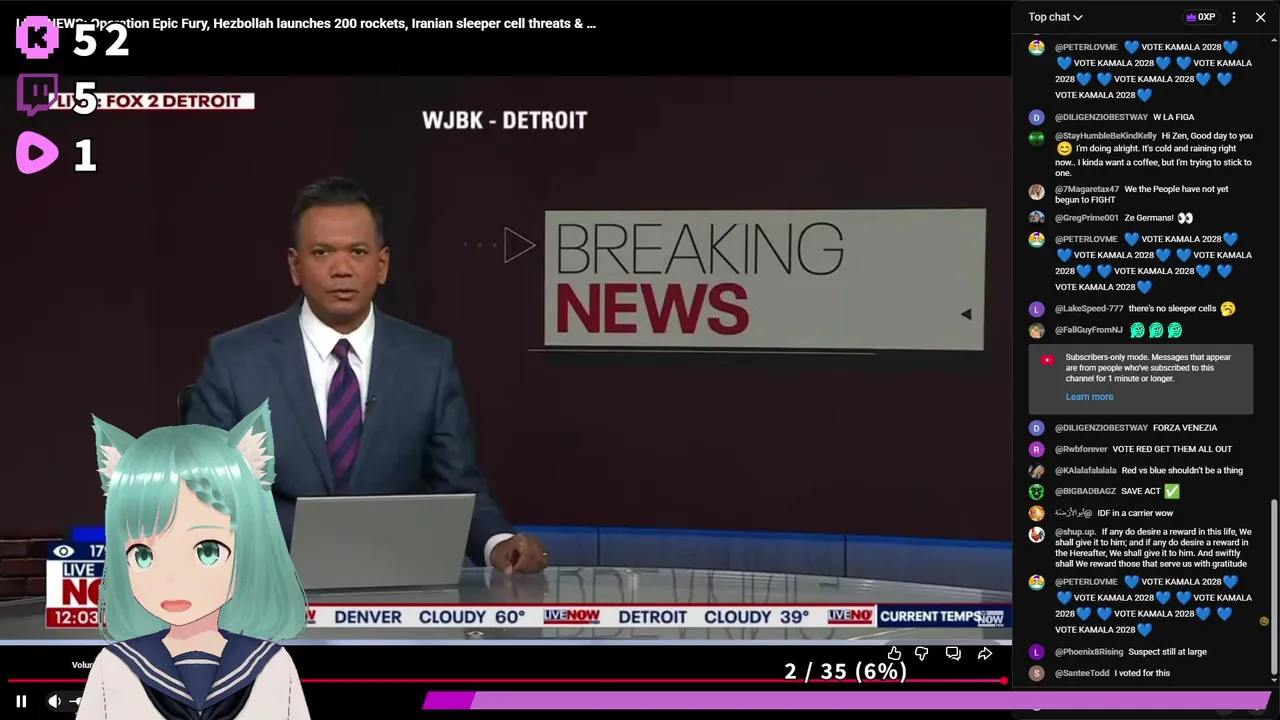Screen dimensions: 1280x720
Task: Click the 'W LA FIGA' chat message
Action: [x=1173, y=117]
